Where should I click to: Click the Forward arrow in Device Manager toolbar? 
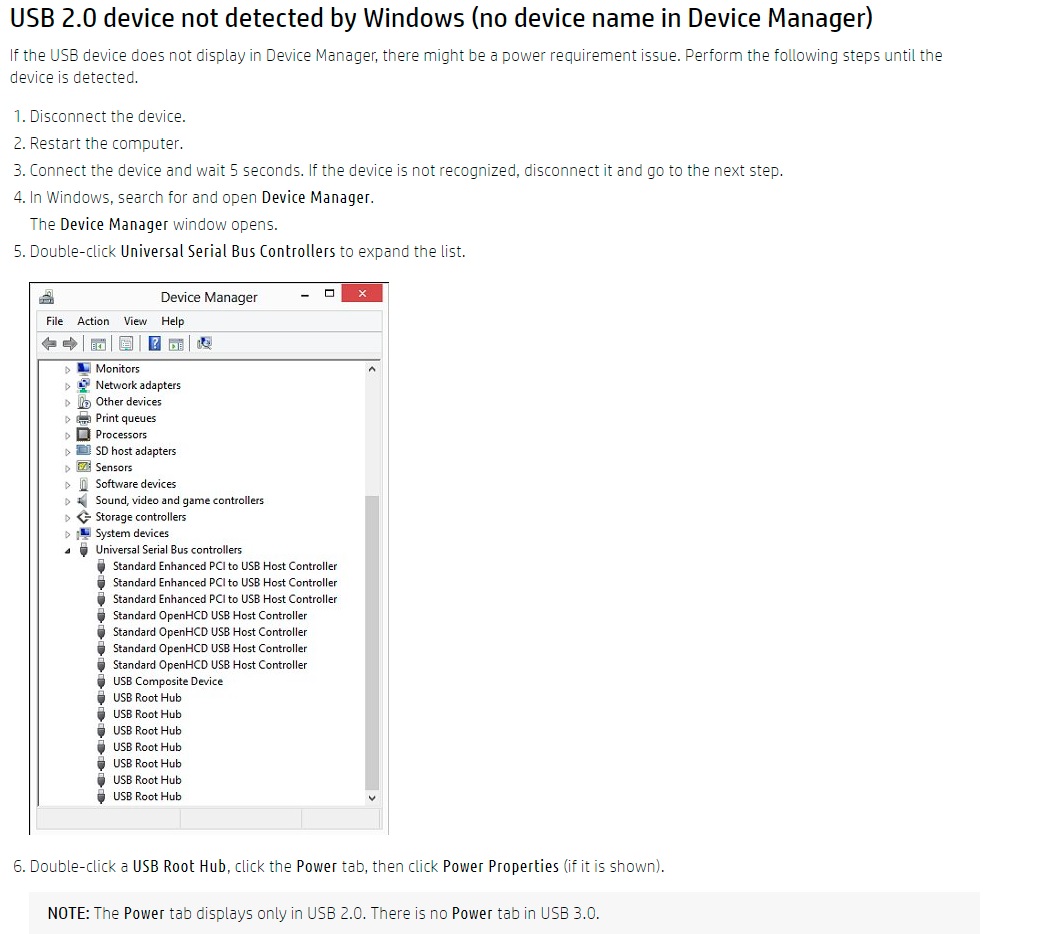70,343
